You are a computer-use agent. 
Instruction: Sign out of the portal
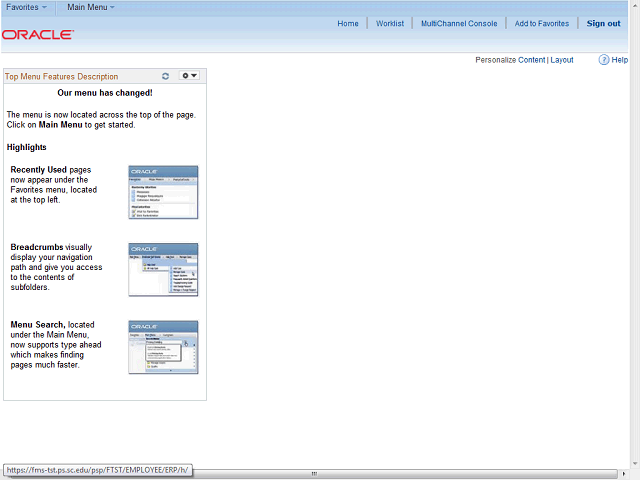(x=603, y=24)
